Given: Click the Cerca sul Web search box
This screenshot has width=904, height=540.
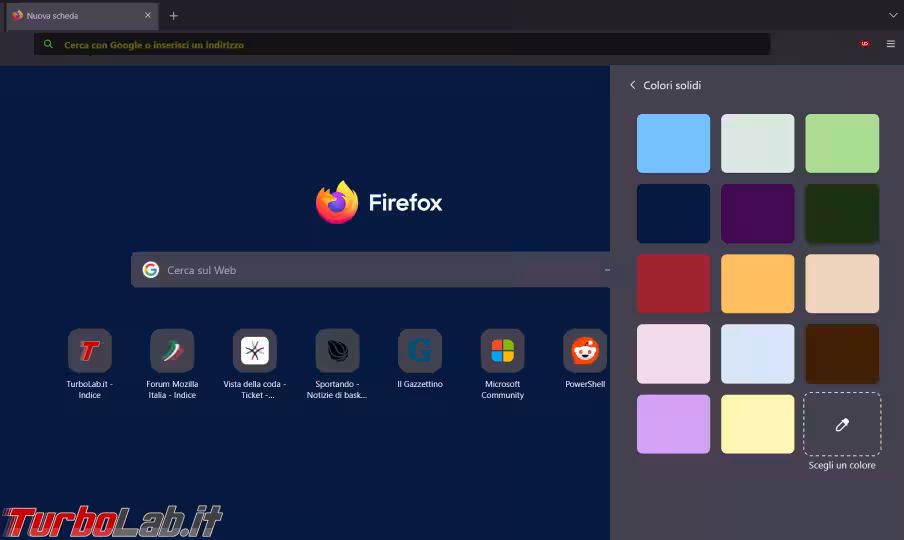Looking at the screenshot, I should pyautogui.click(x=371, y=270).
